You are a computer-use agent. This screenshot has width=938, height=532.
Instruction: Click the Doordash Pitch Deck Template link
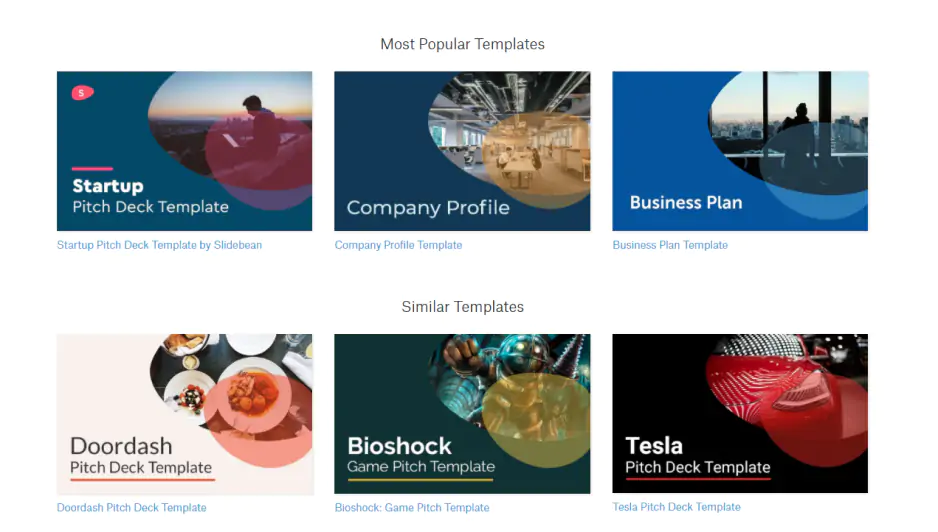[x=131, y=508]
